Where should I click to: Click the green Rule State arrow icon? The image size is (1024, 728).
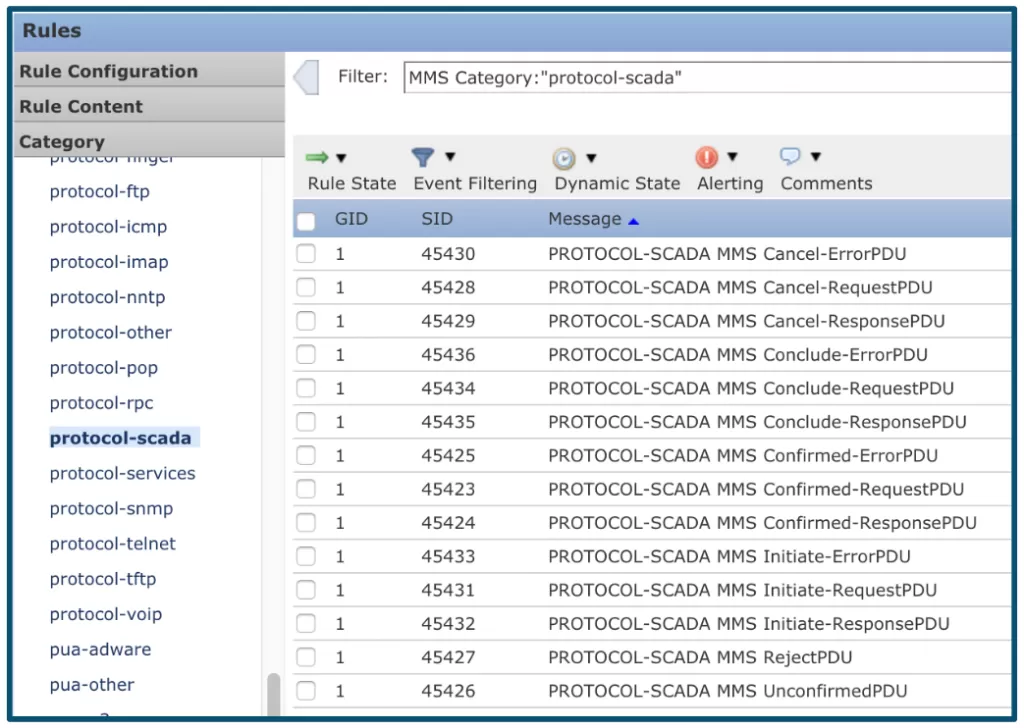[317, 158]
